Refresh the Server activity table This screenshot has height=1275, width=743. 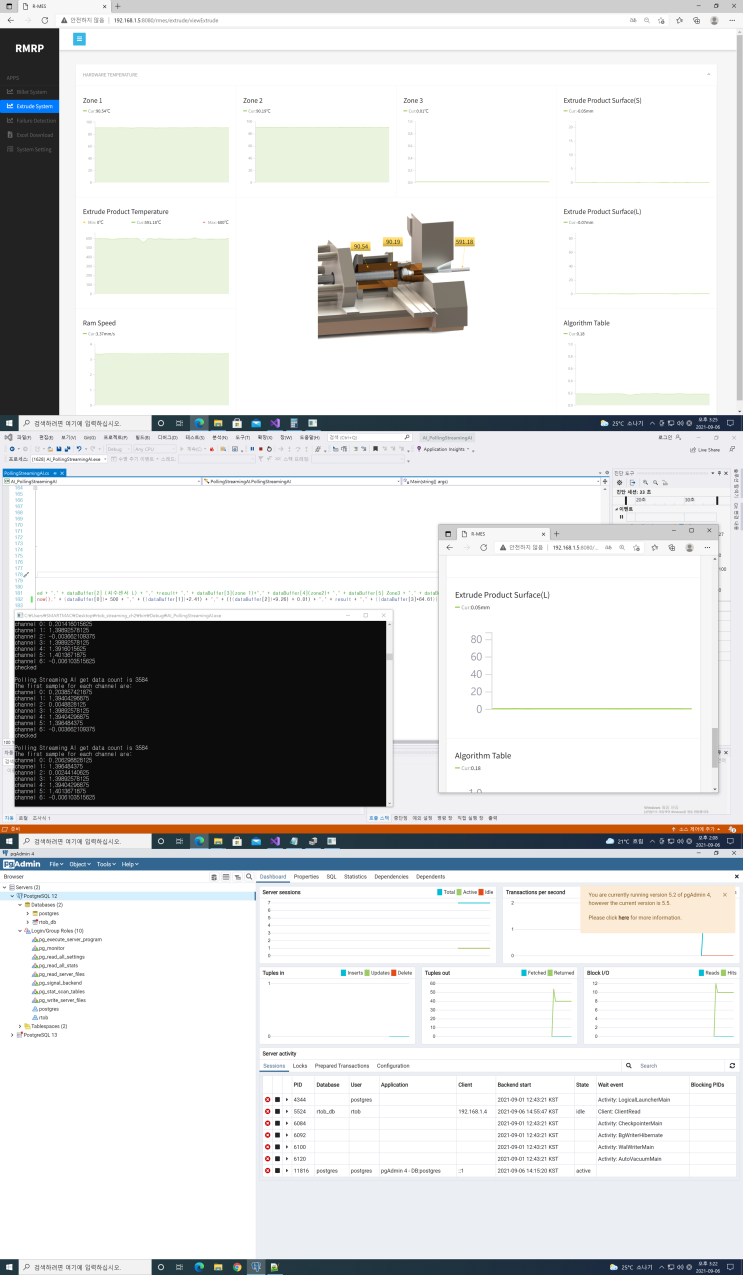pos(733,1066)
